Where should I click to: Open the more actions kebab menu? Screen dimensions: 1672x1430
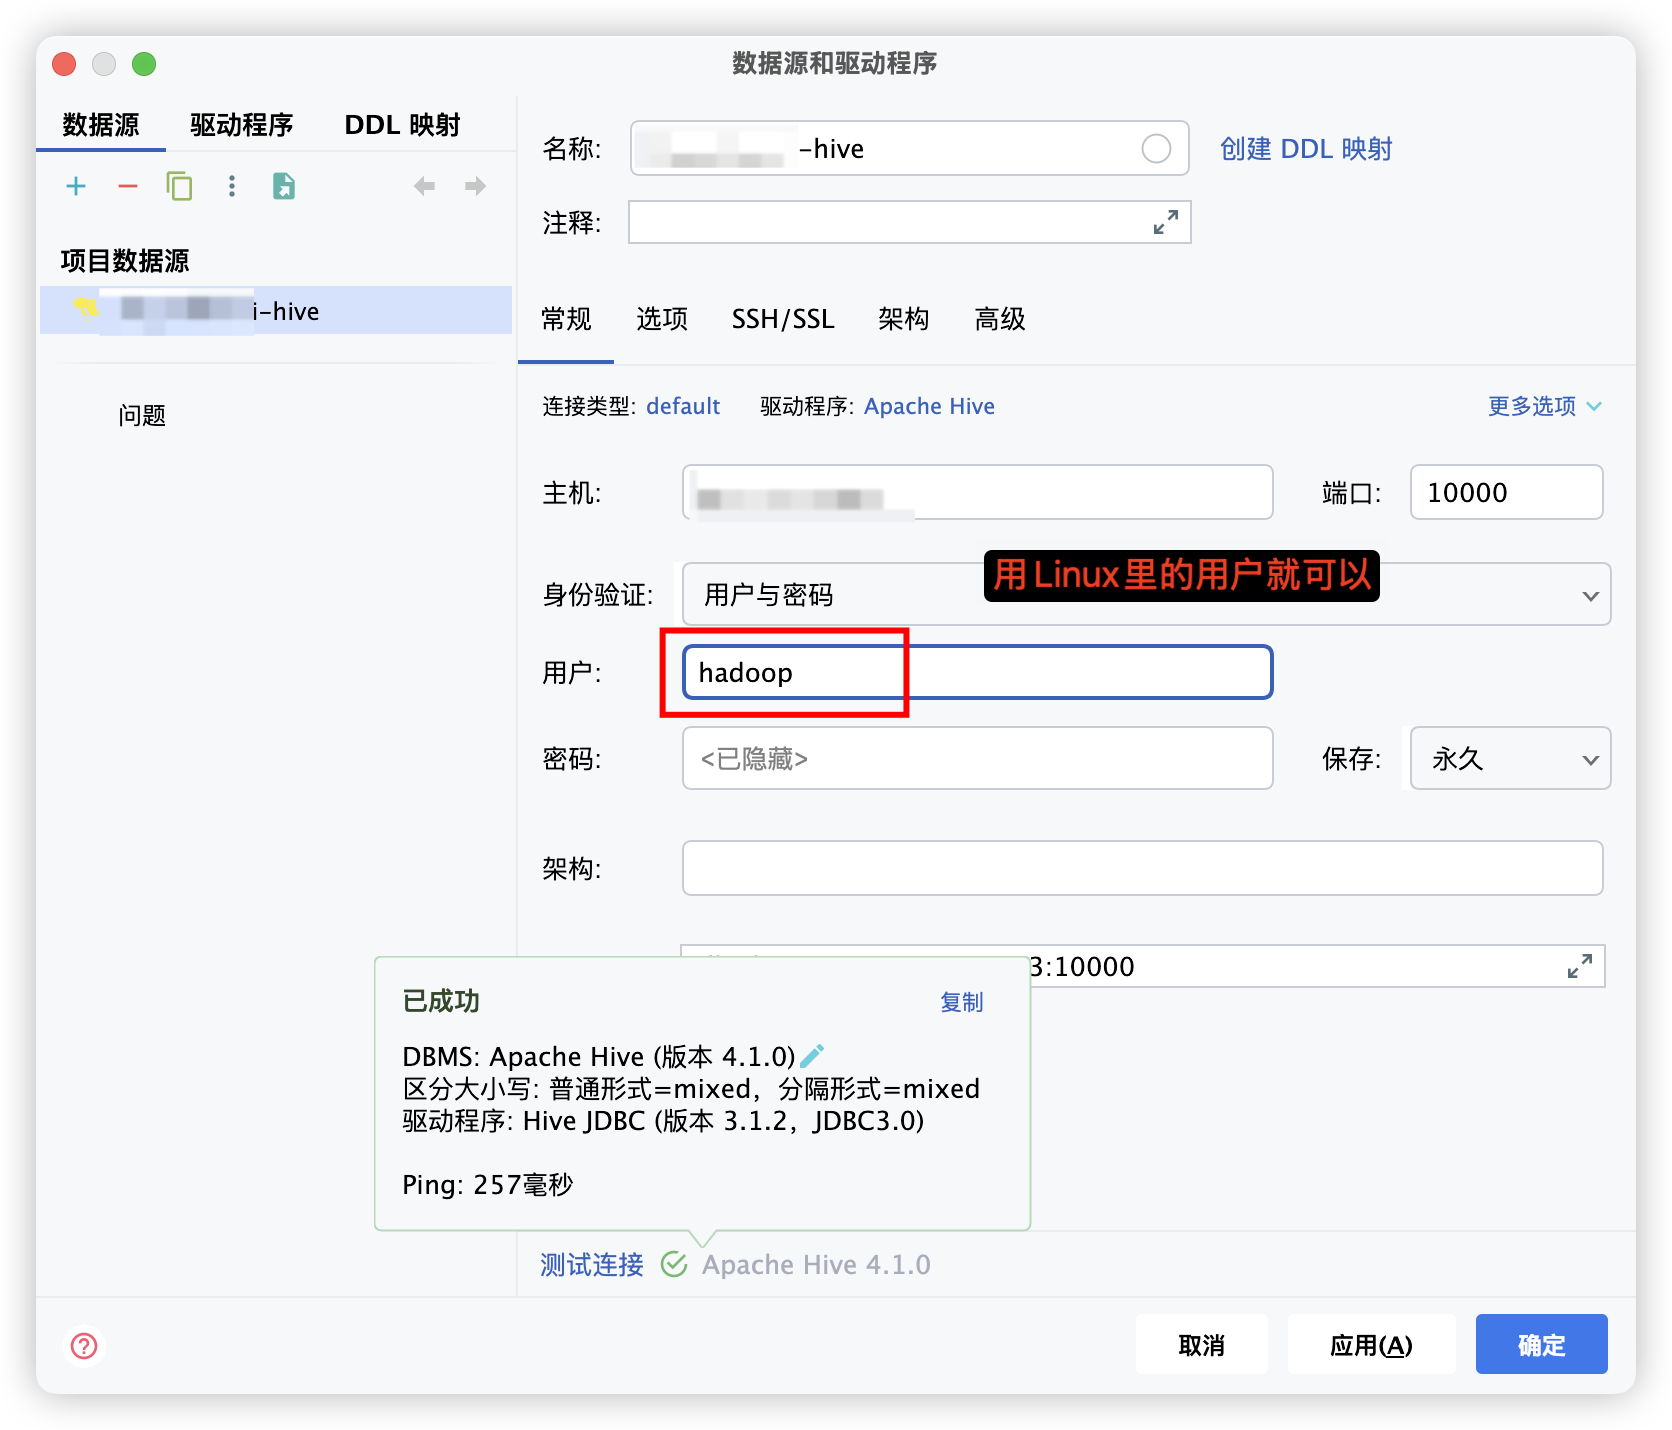232,186
